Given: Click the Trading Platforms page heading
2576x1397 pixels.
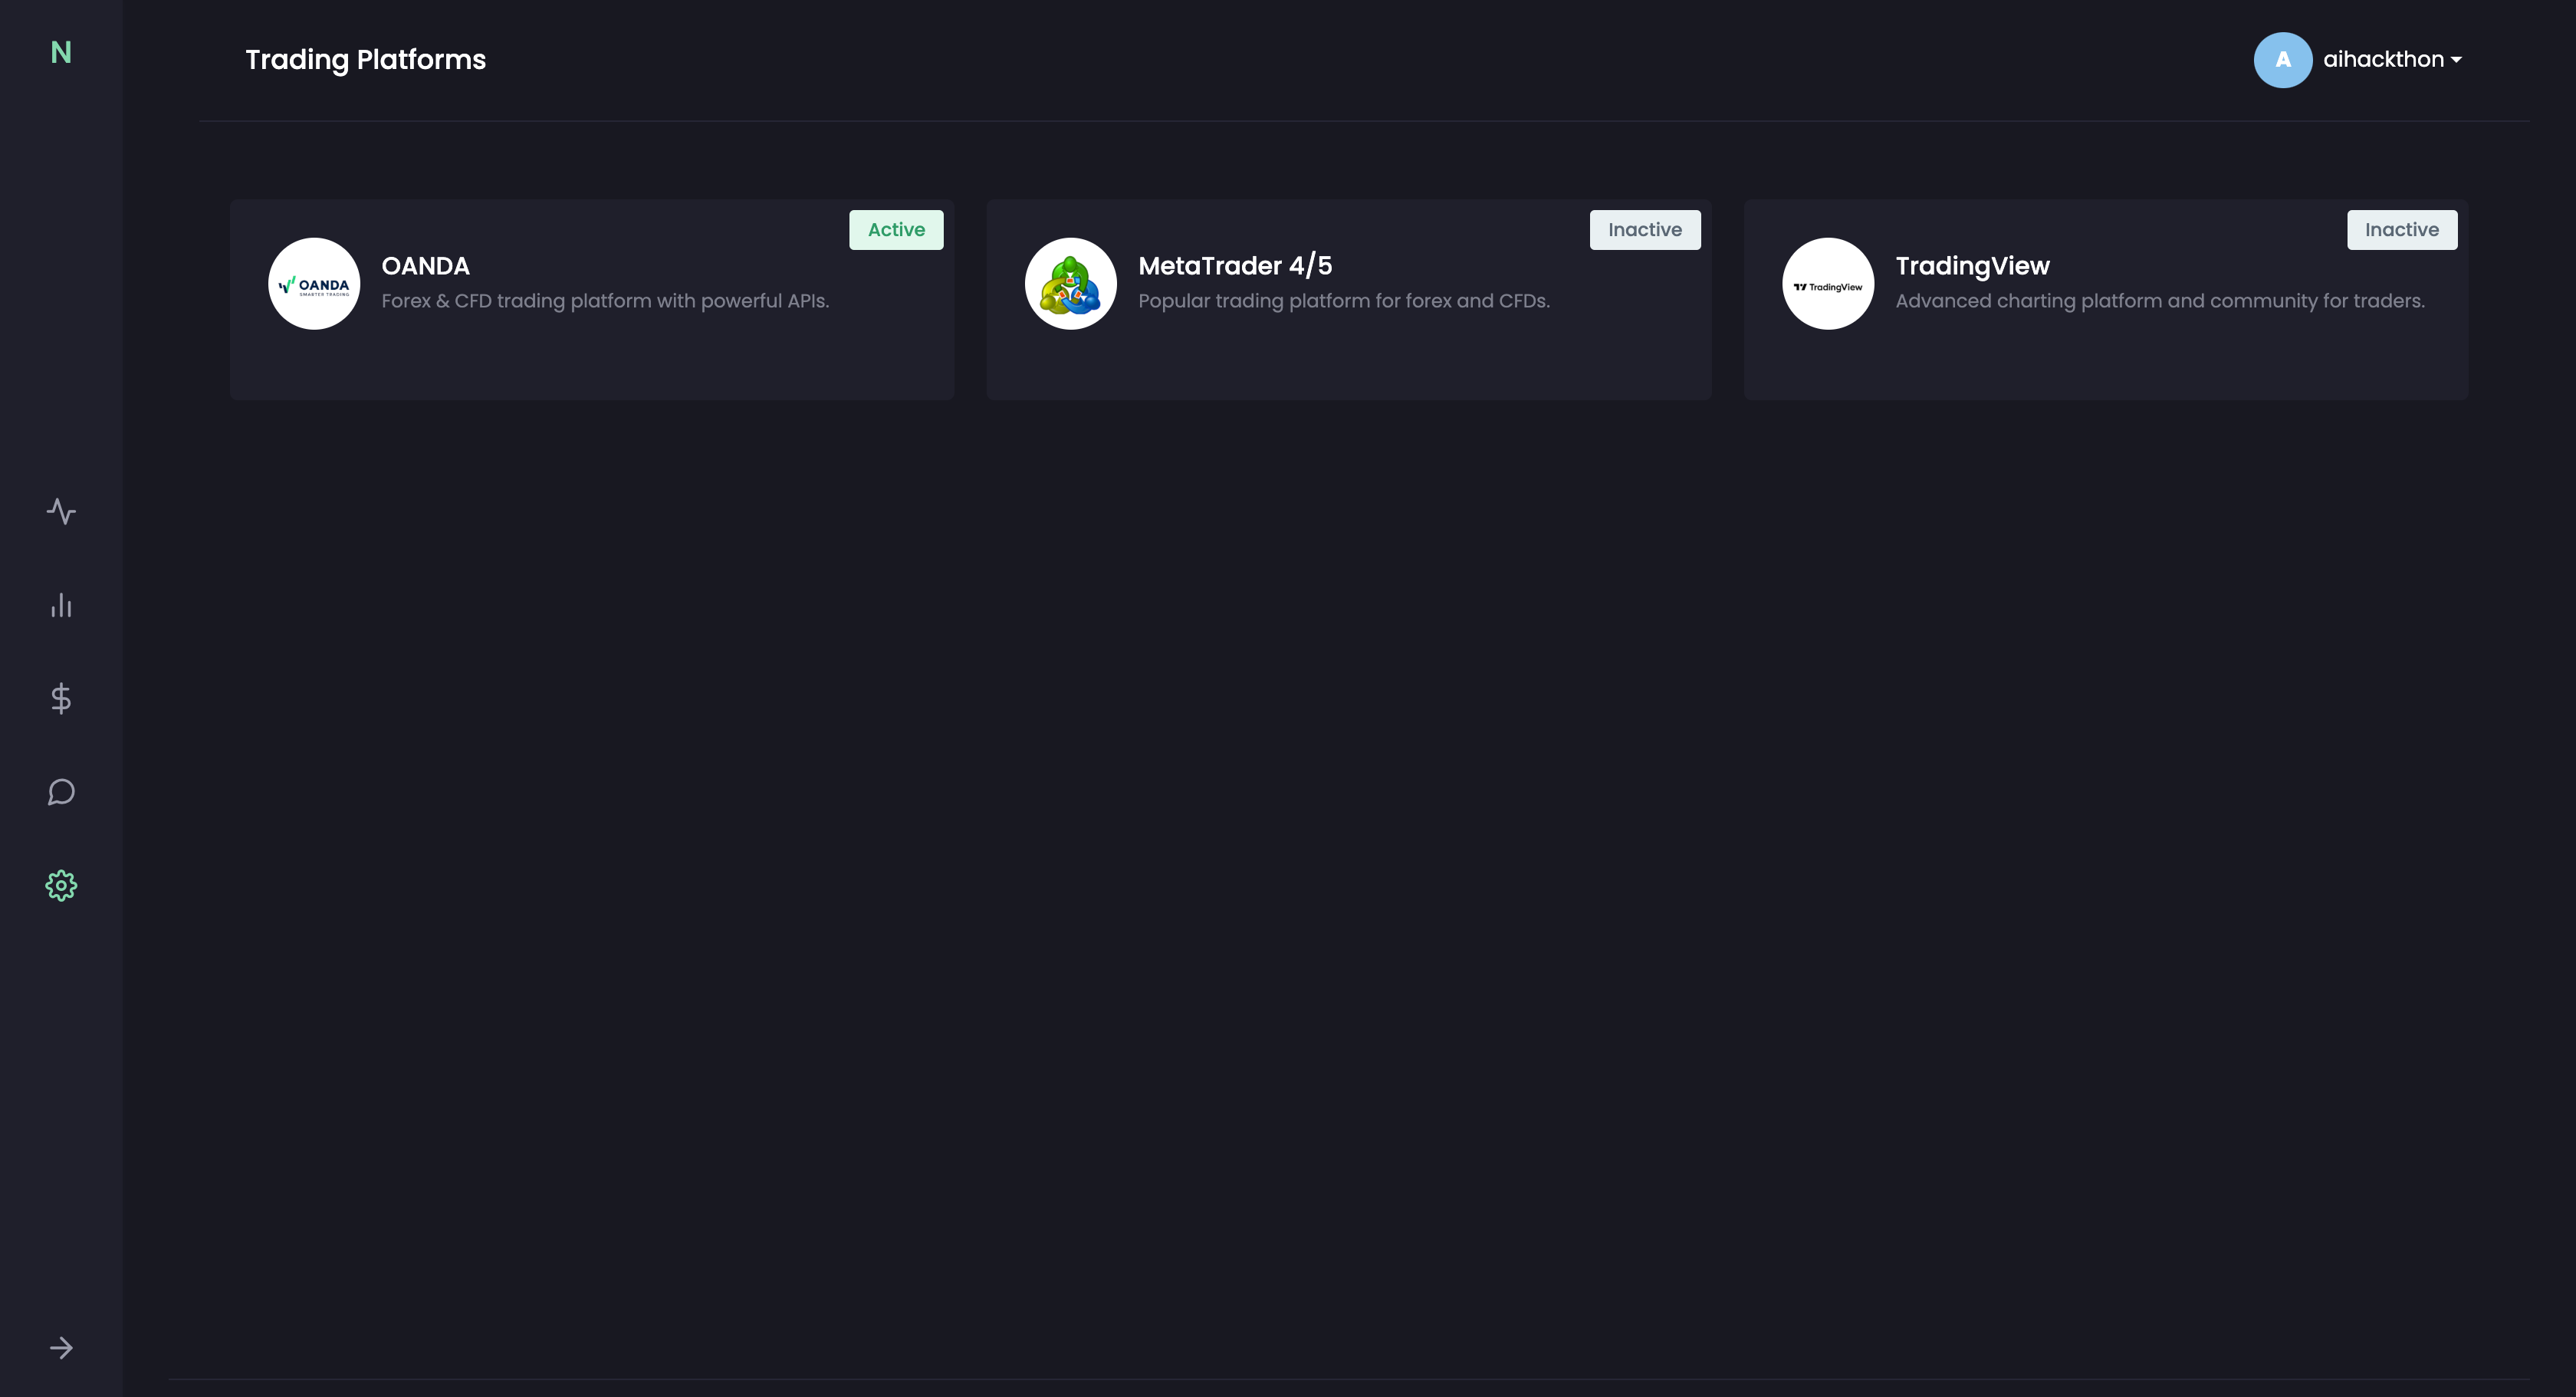Looking at the screenshot, I should 365,60.
